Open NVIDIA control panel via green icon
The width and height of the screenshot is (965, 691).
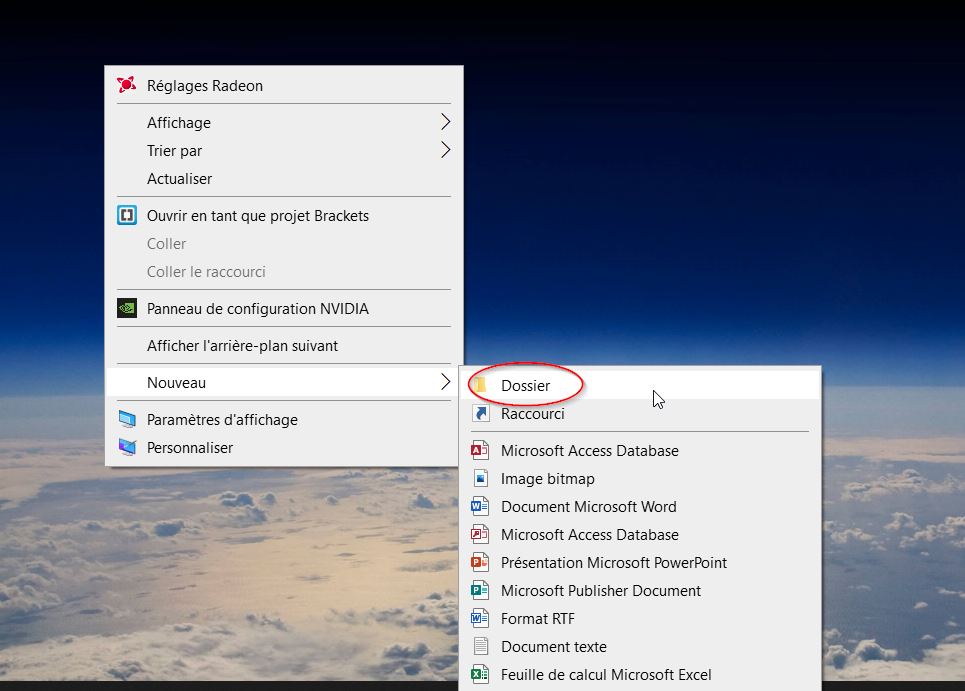coord(127,308)
